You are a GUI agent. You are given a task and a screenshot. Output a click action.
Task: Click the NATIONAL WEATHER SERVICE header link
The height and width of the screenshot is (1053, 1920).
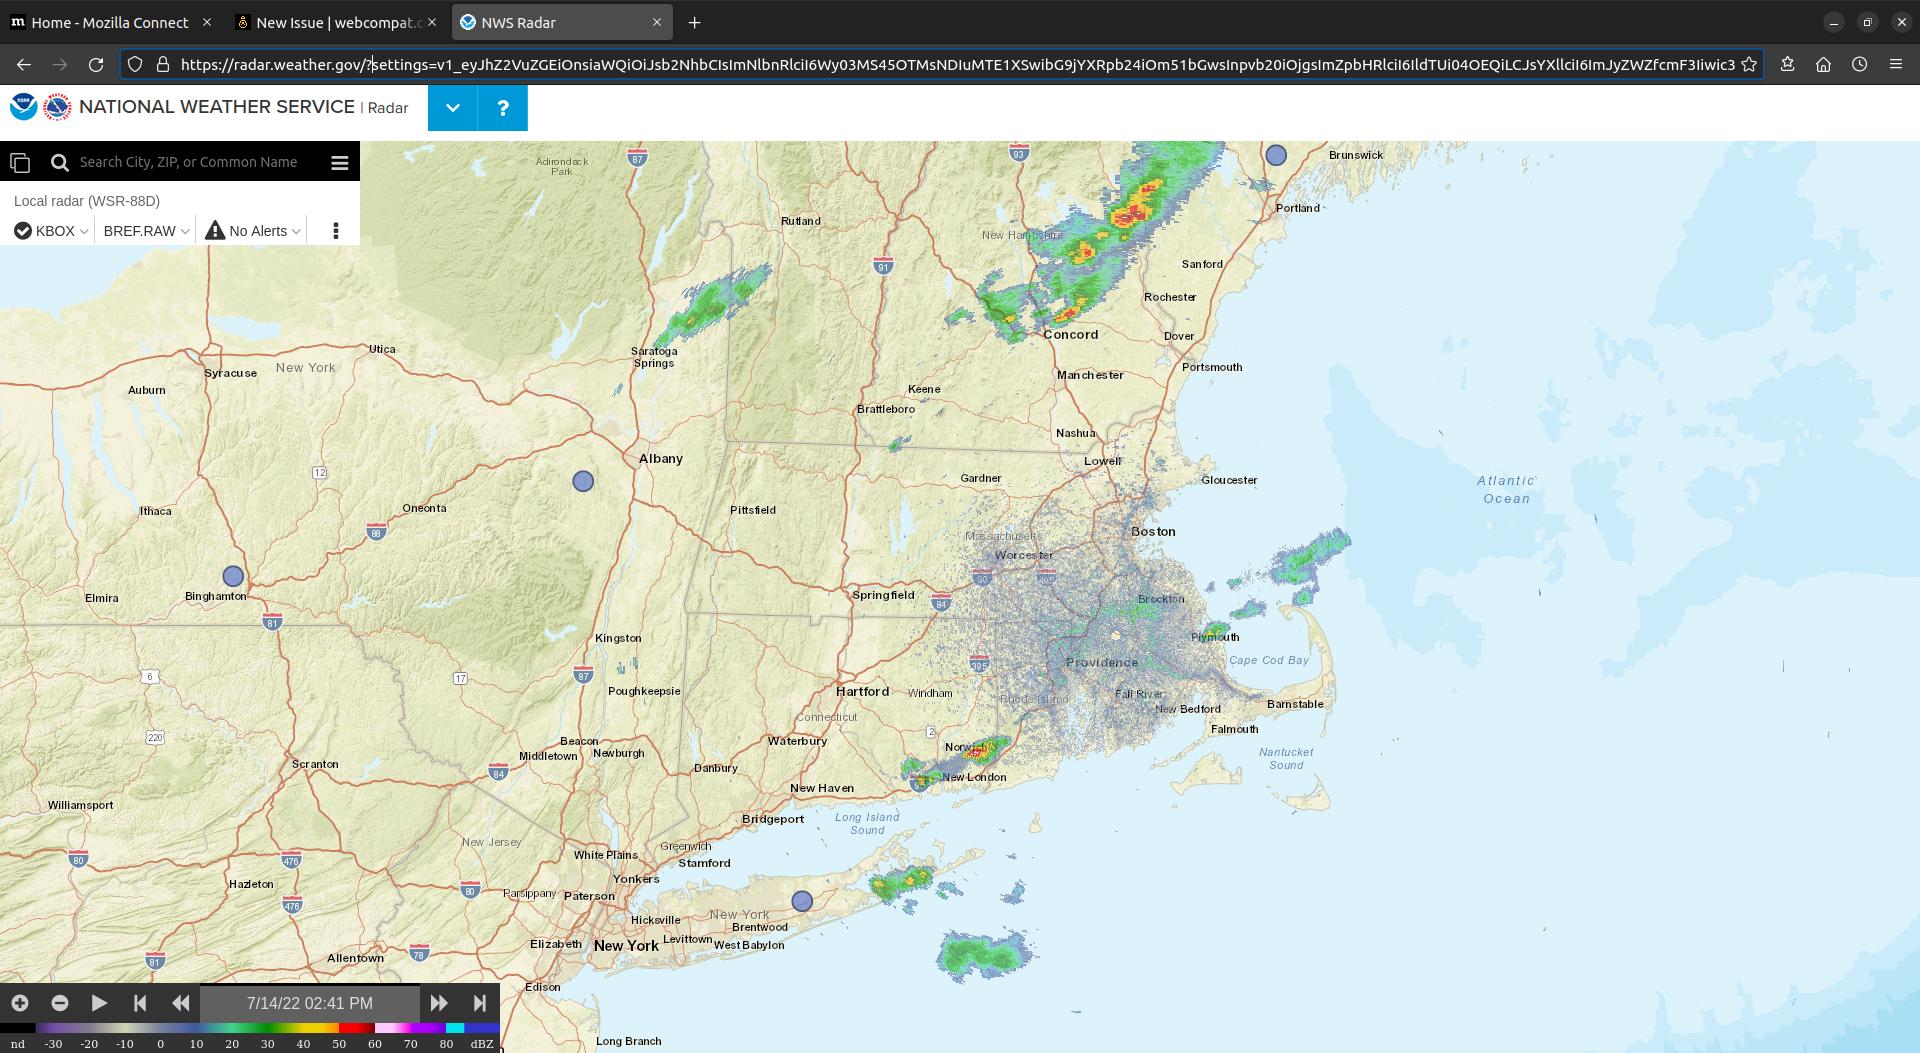(217, 107)
